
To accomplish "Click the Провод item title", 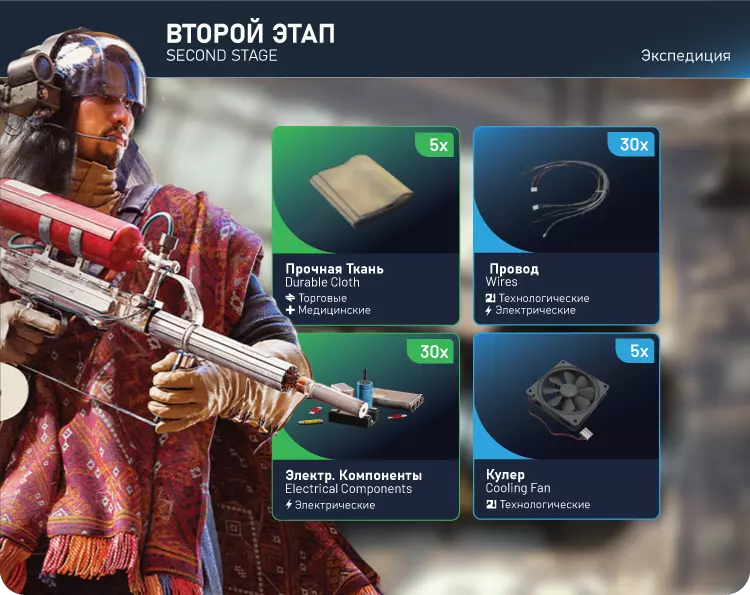I will coord(514,269).
